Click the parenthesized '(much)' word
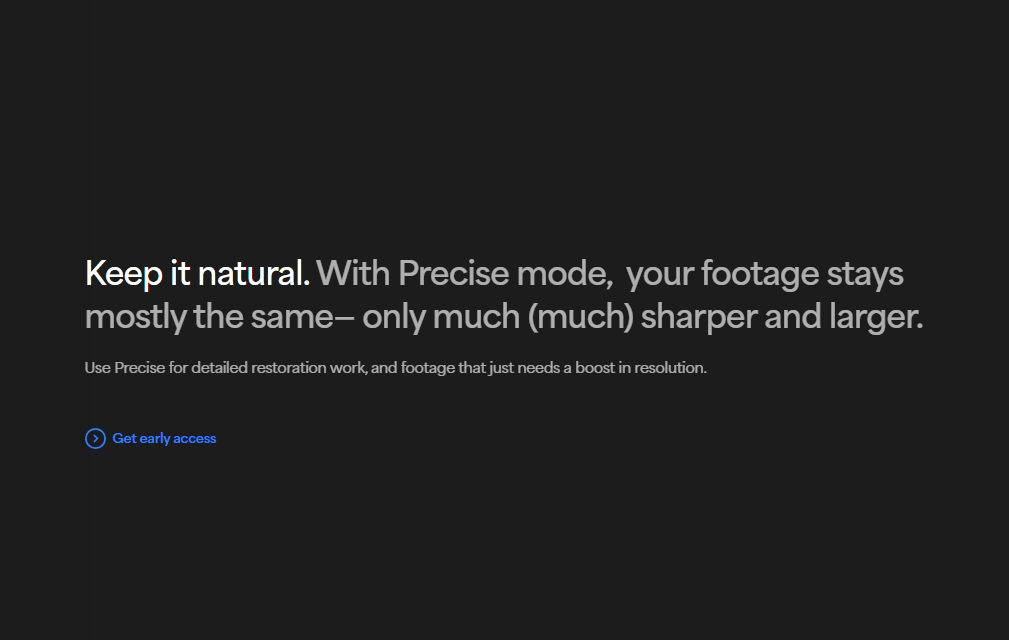 (x=581, y=317)
